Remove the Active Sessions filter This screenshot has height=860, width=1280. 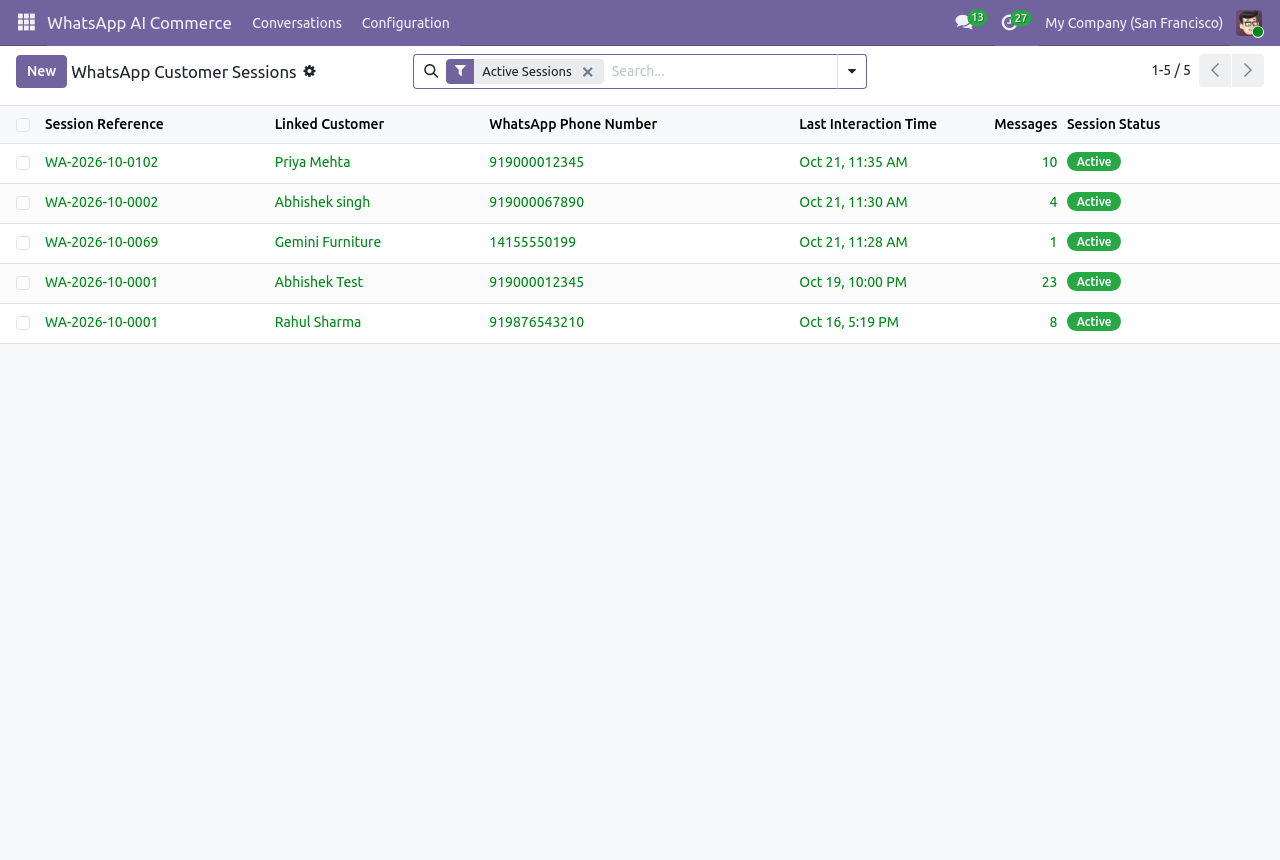click(588, 72)
